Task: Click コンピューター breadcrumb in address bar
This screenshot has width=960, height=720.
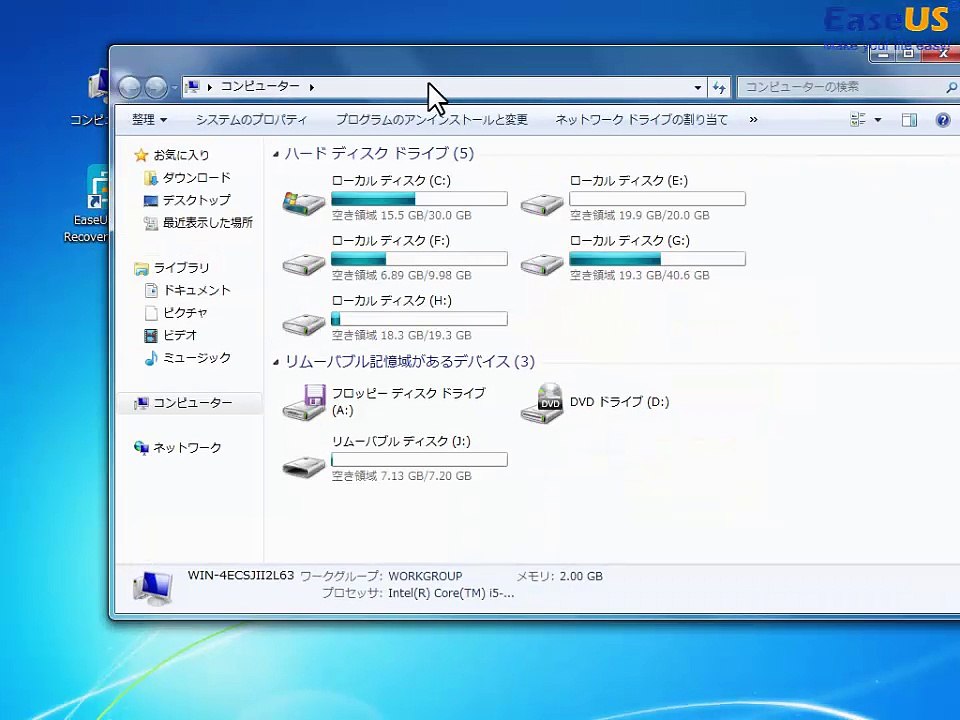Action: coord(260,86)
